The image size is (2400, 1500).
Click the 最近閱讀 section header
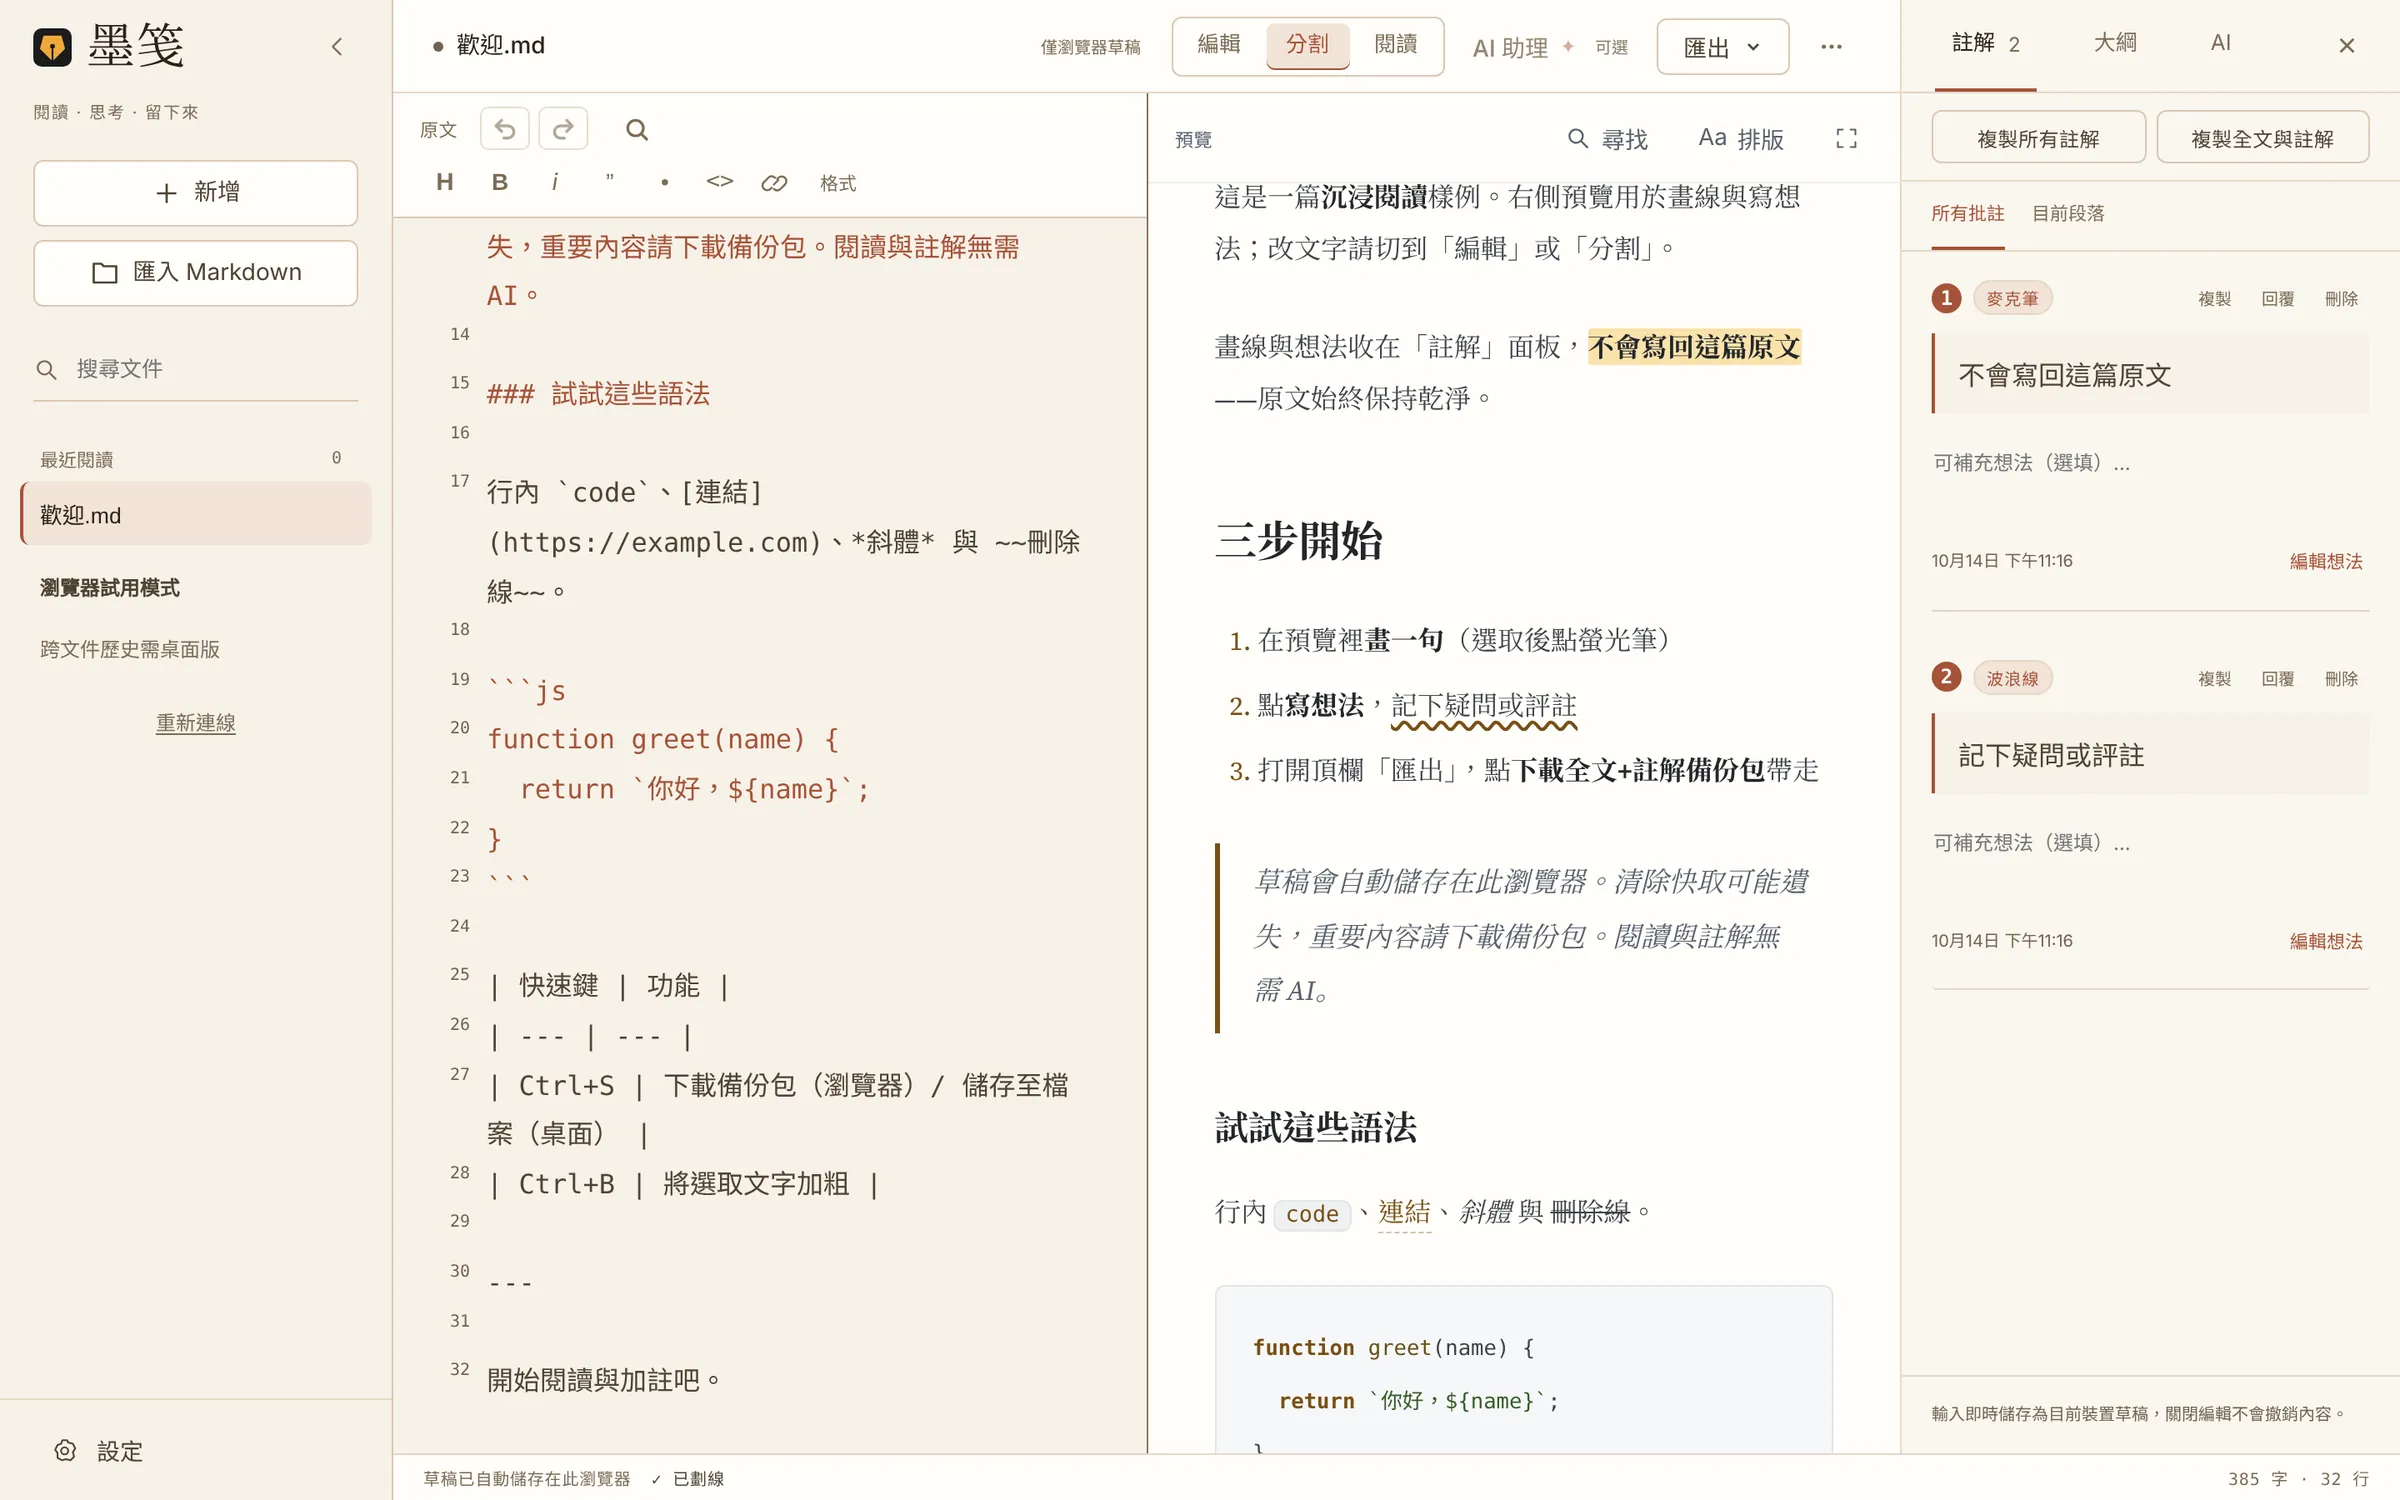coord(76,460)
